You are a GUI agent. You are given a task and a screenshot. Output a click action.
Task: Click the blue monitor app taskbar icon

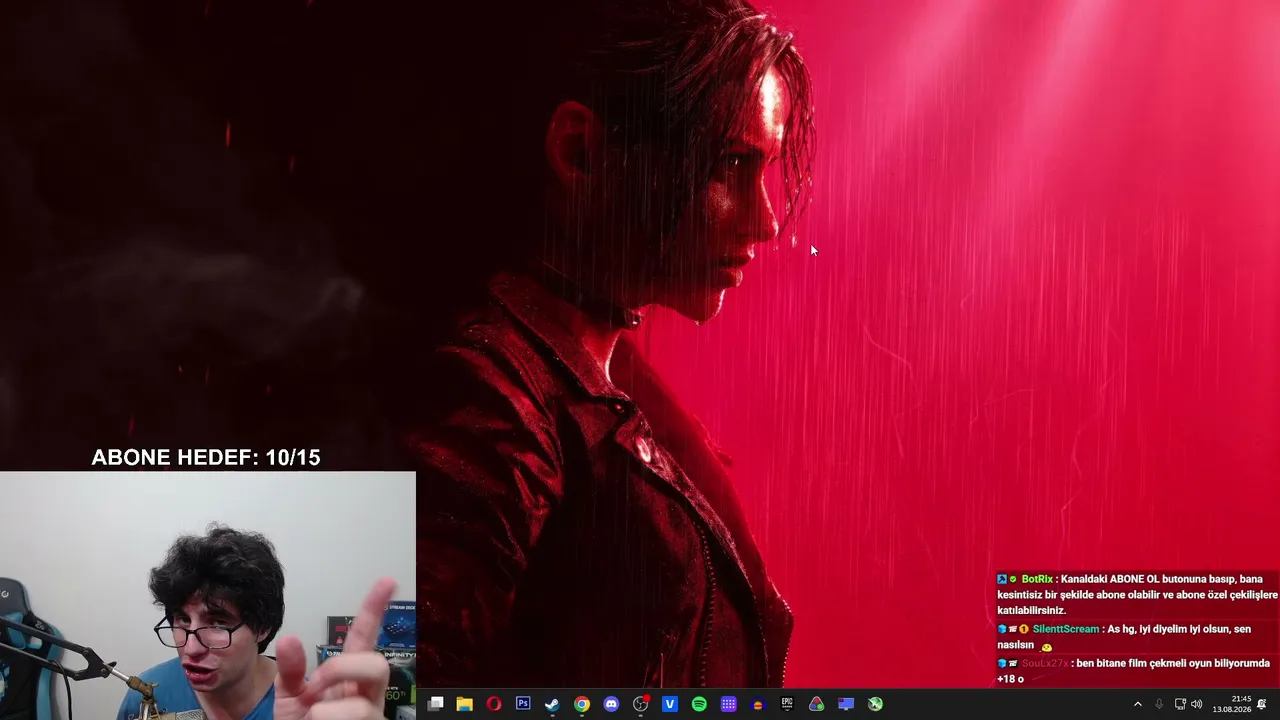(846, 704)
